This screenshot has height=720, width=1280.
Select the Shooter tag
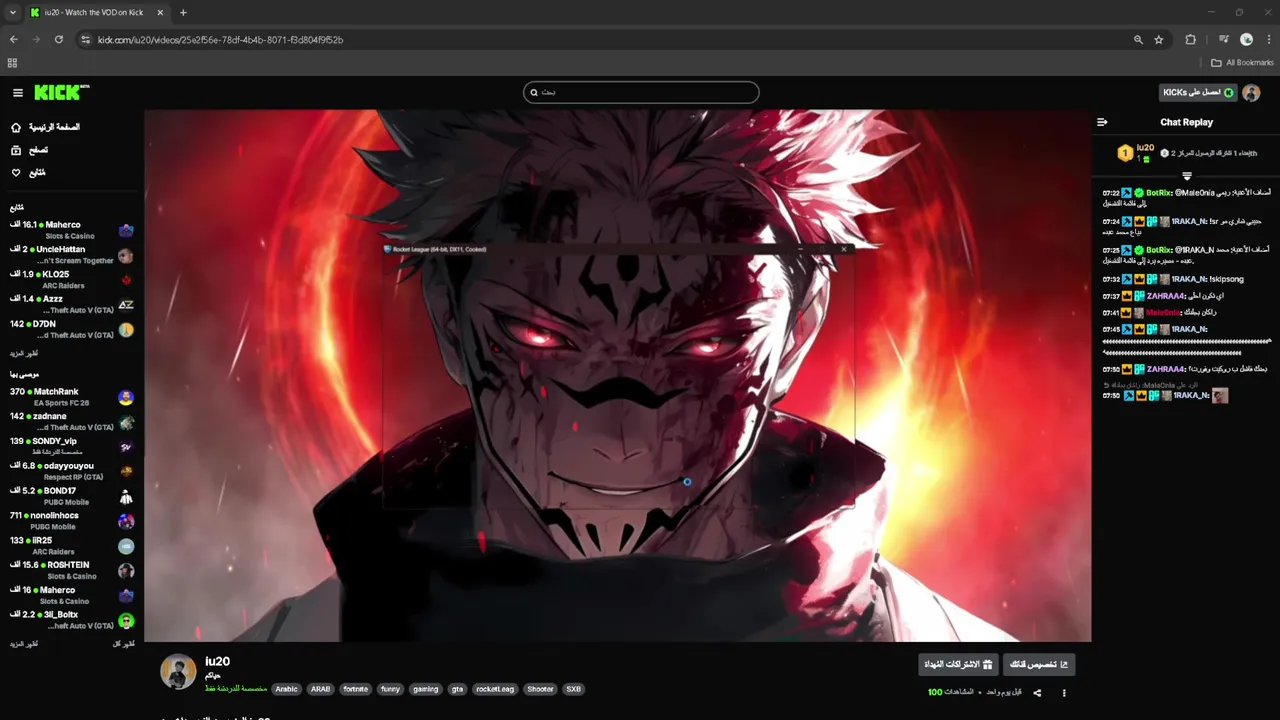click(x=540, y=689)
